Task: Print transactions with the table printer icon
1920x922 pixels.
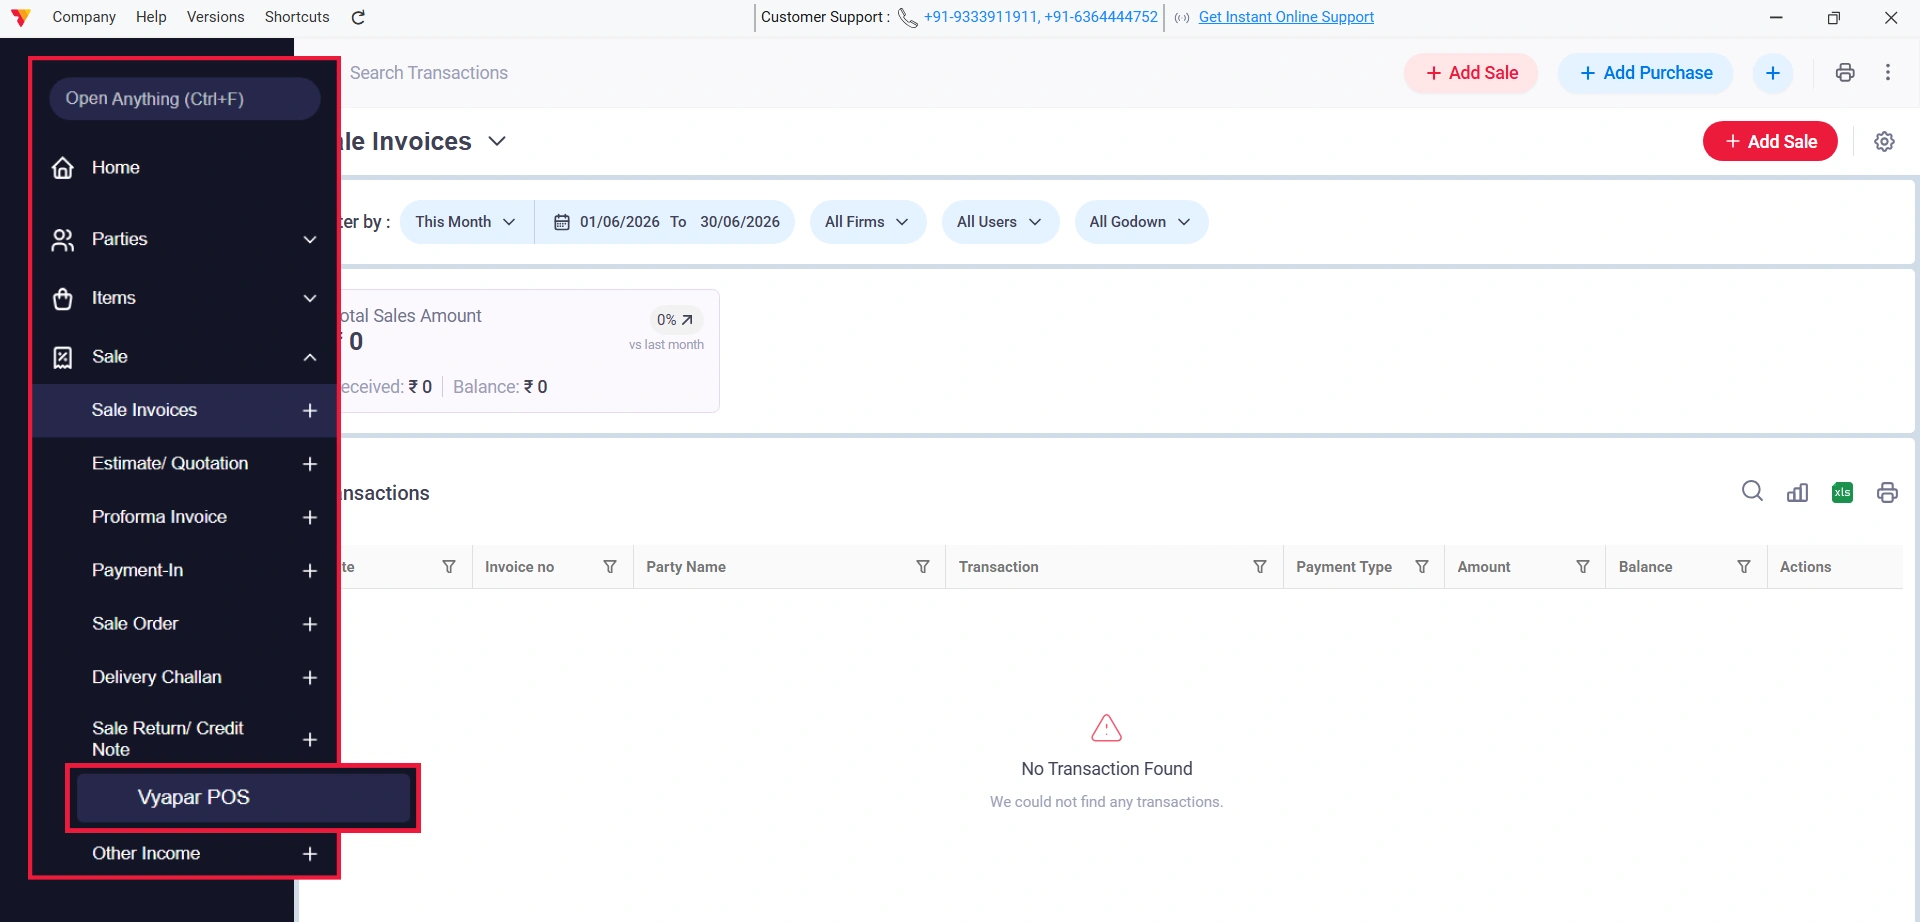Action: tap(1887, 492)
